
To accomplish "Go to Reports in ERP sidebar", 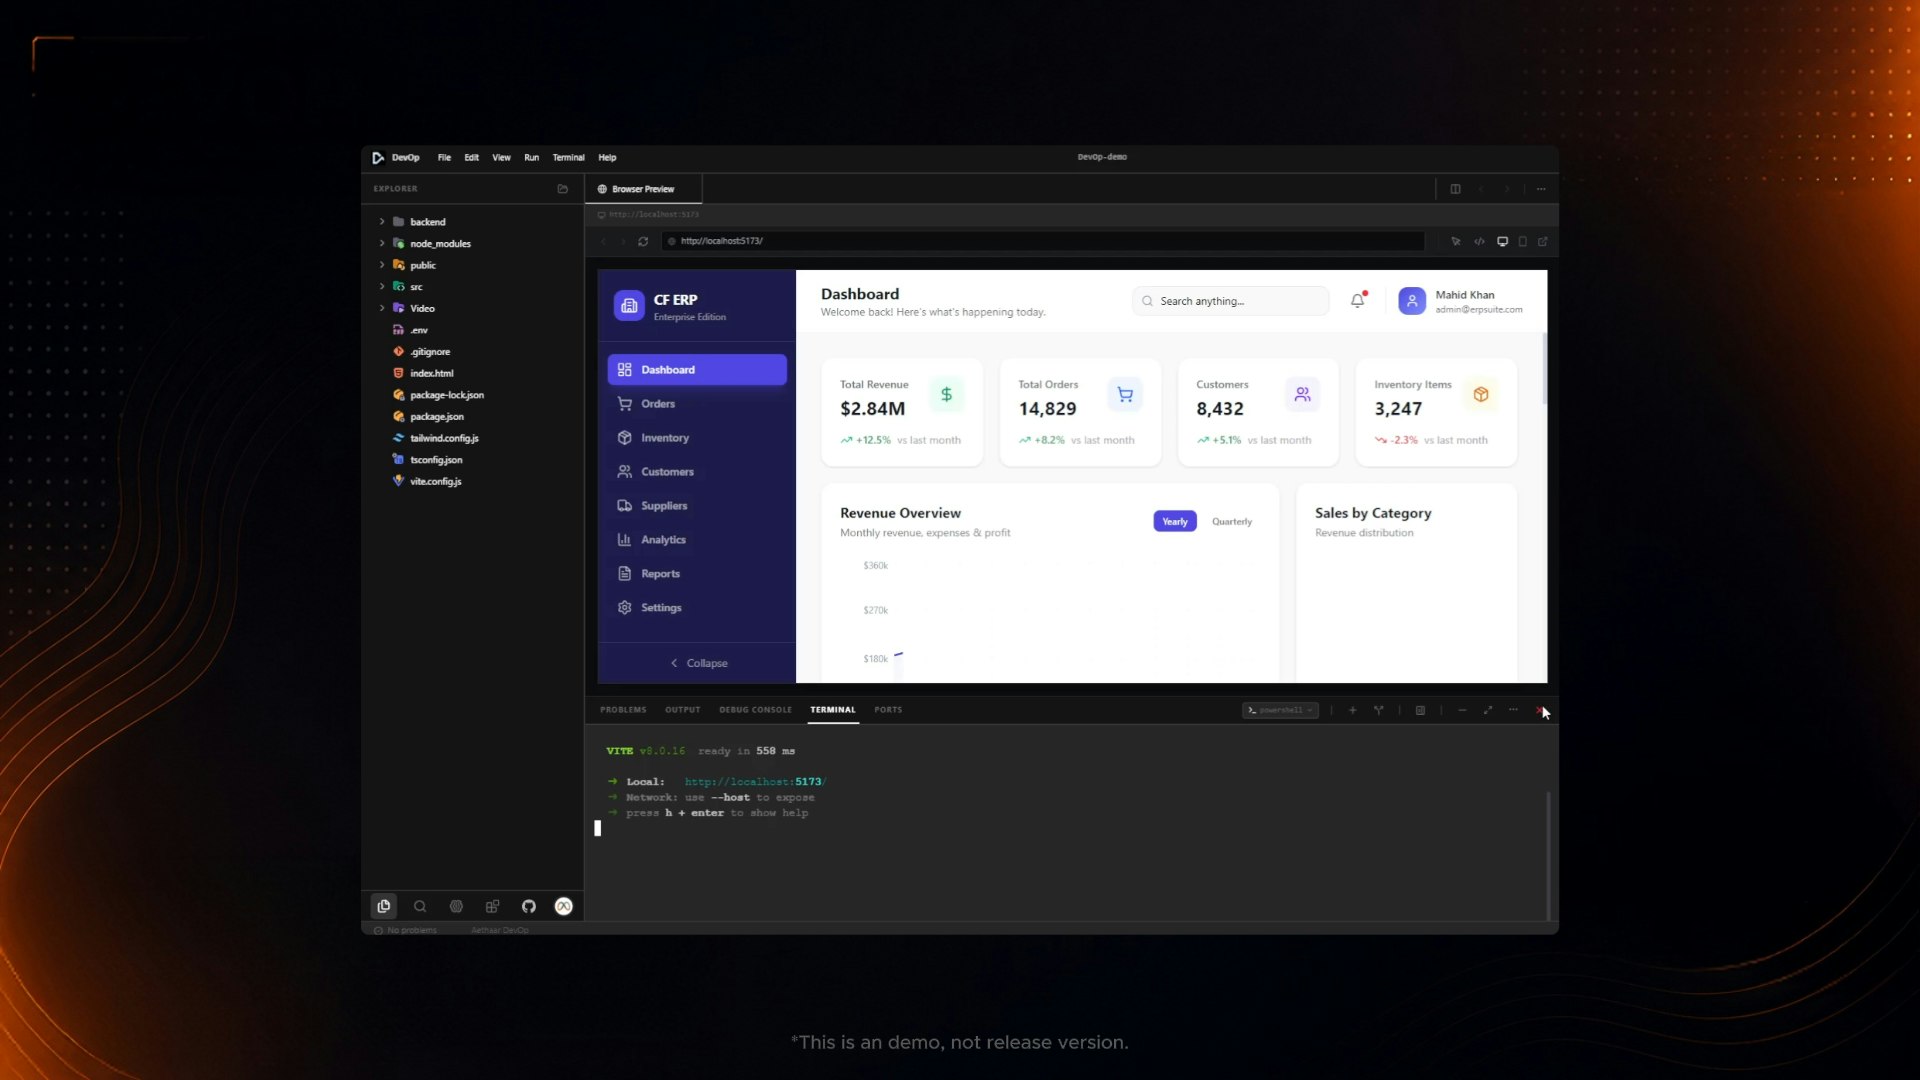I will tap(697, 574).
